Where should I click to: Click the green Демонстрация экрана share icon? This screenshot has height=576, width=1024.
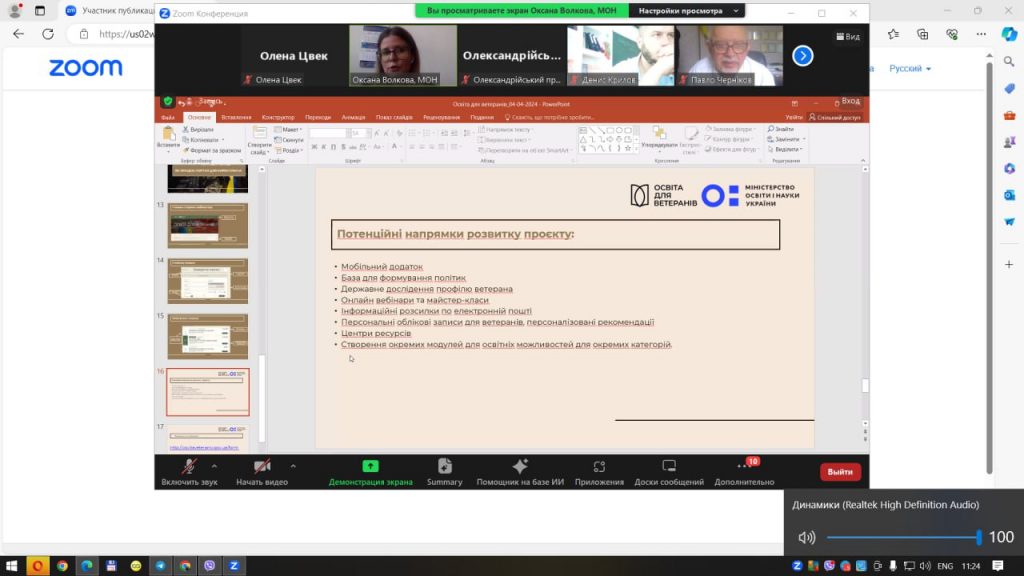pos(370,466)
